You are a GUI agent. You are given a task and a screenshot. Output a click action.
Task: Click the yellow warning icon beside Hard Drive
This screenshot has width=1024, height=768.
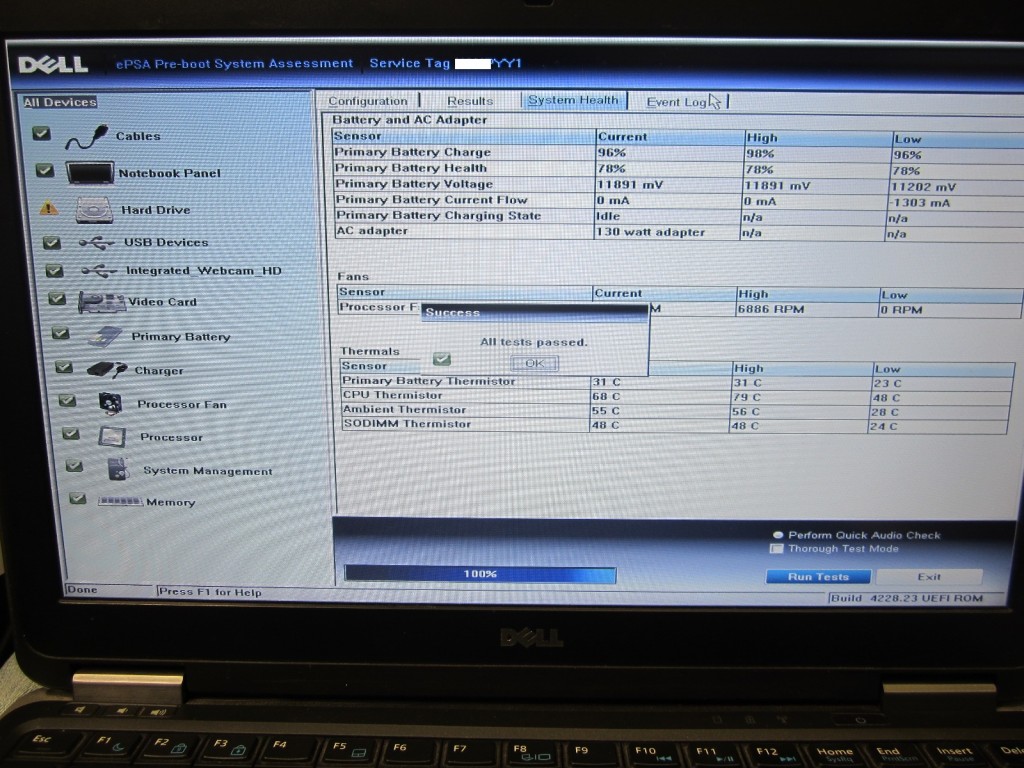[49, 208]
